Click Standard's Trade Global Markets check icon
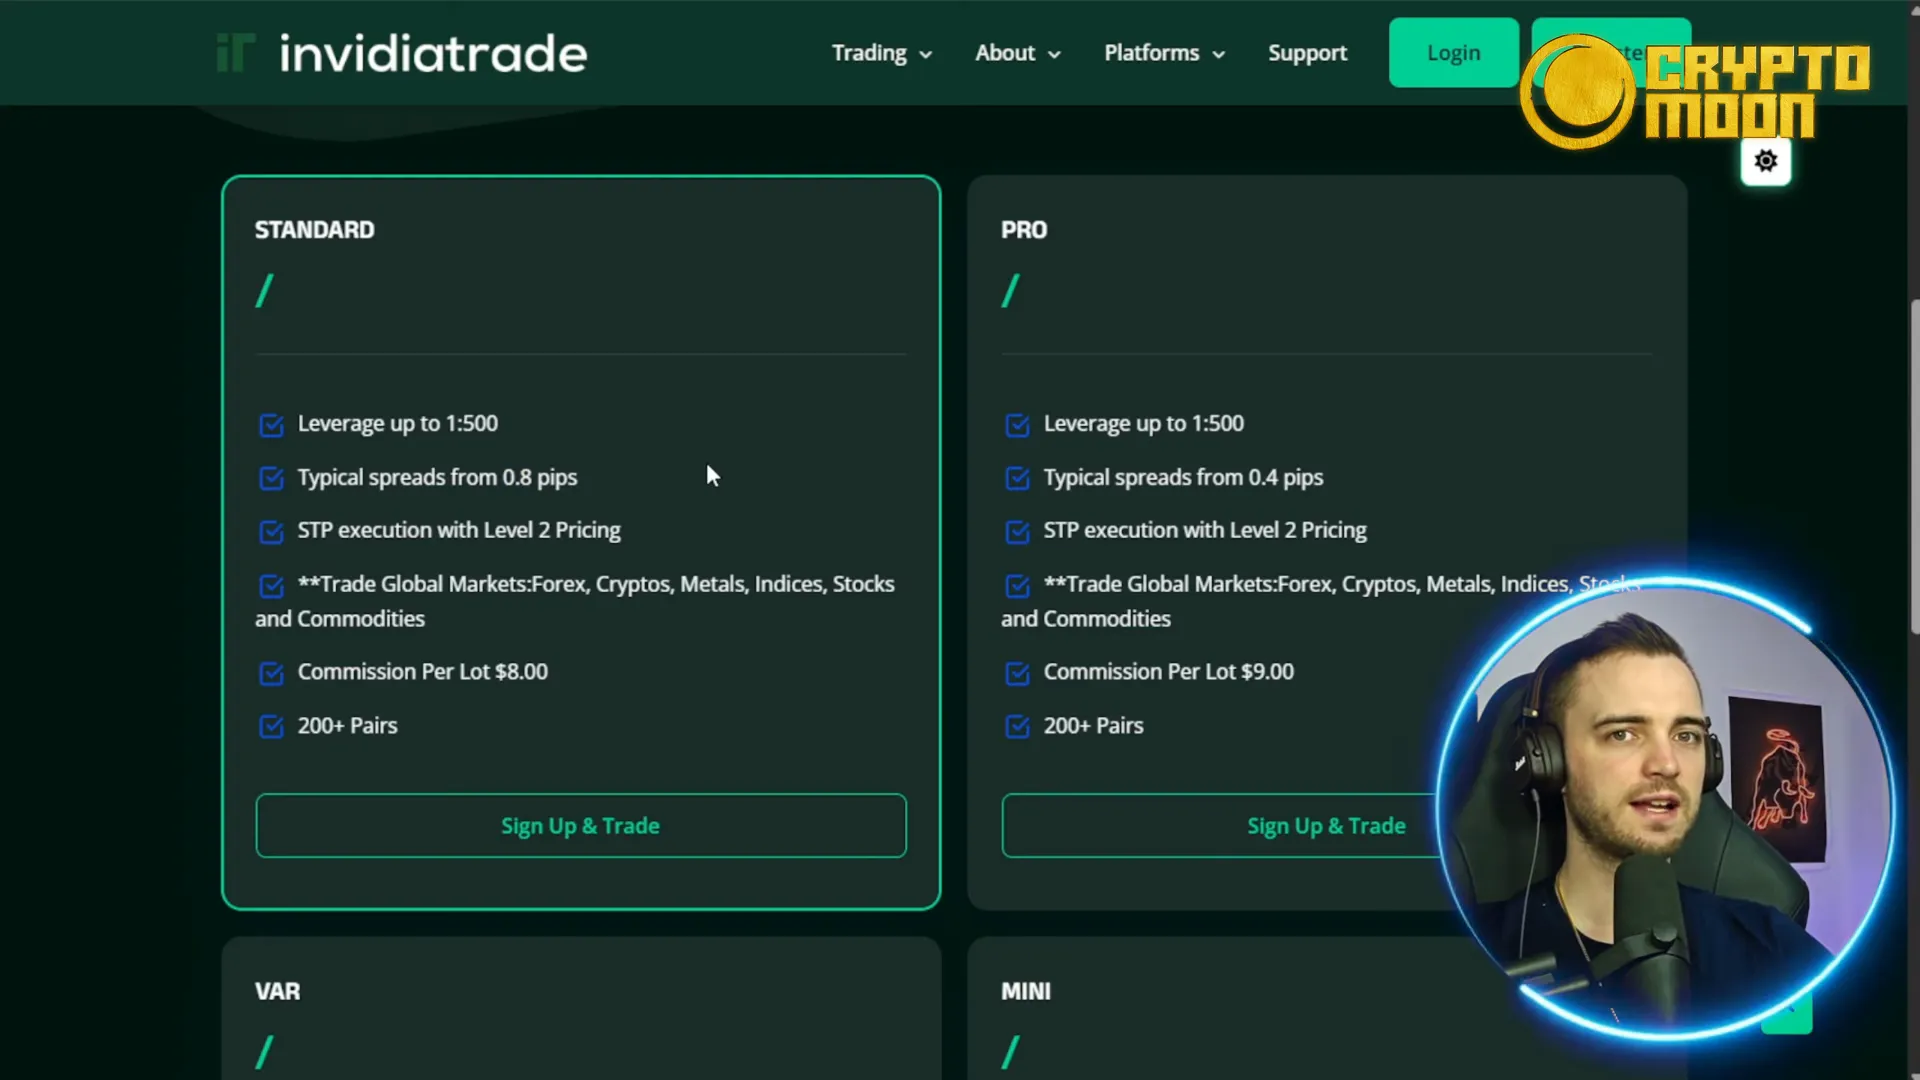Screen dimensions: 1920x1080 click(271, 585)
